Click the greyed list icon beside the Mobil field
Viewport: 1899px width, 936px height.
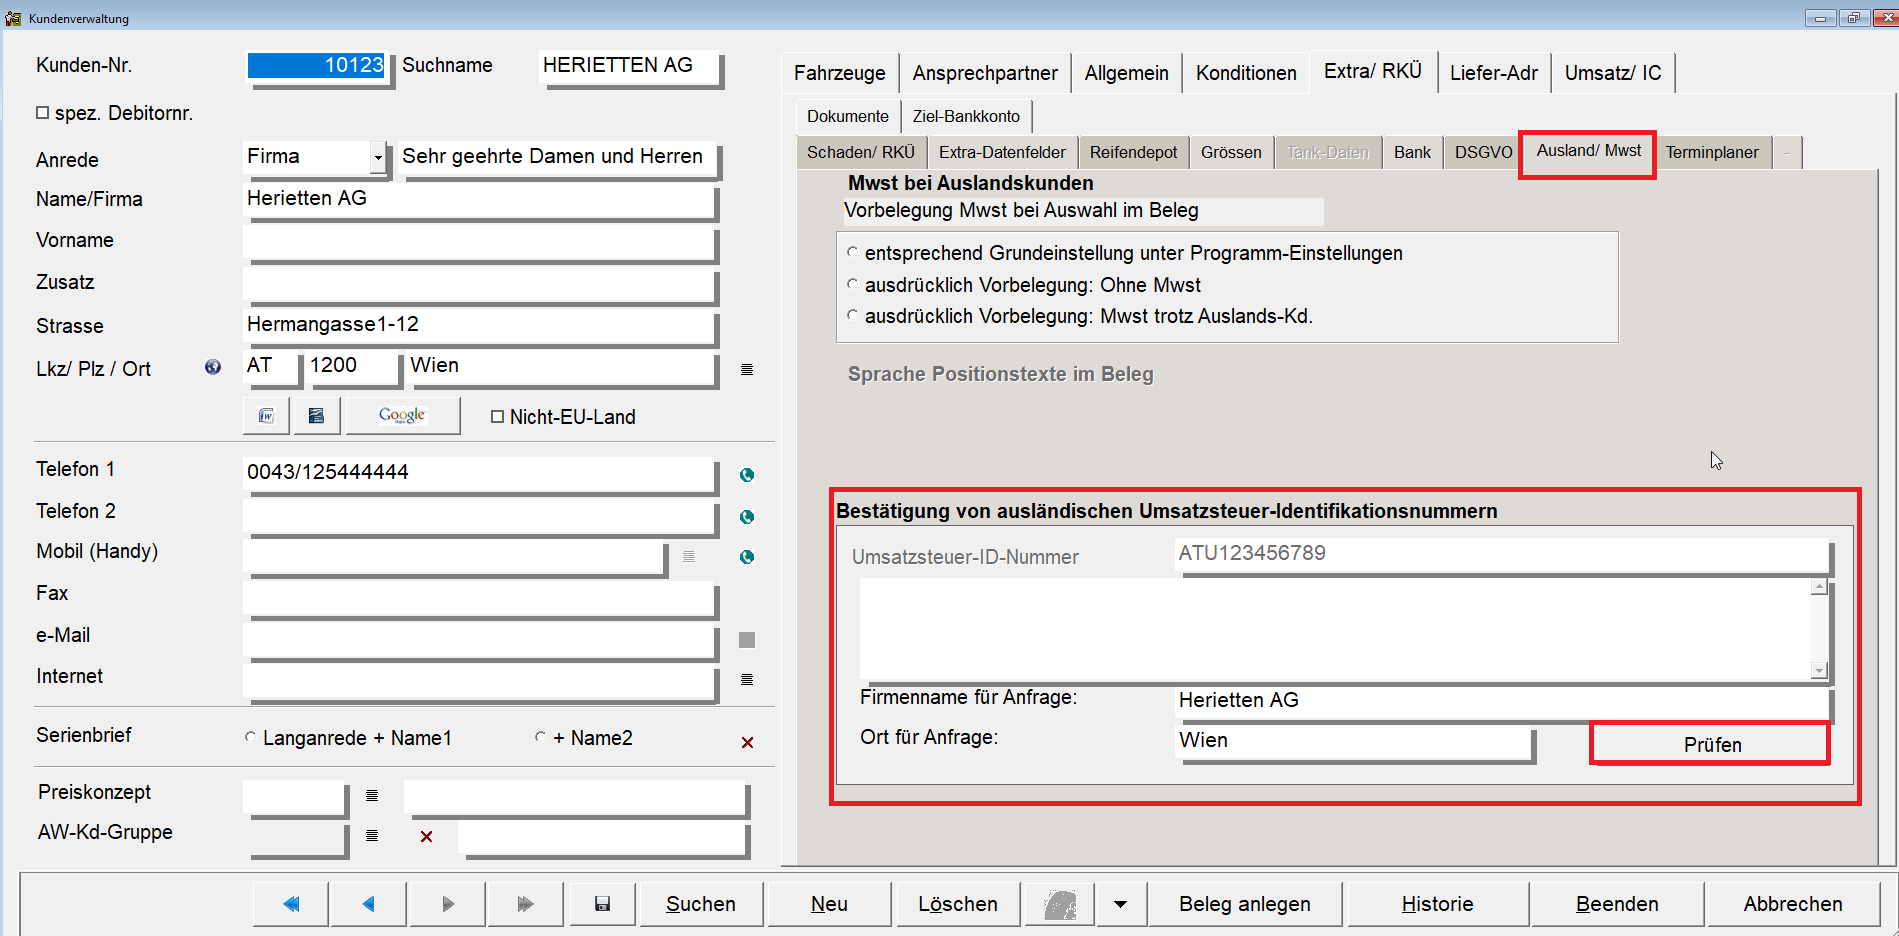[689, 556]
